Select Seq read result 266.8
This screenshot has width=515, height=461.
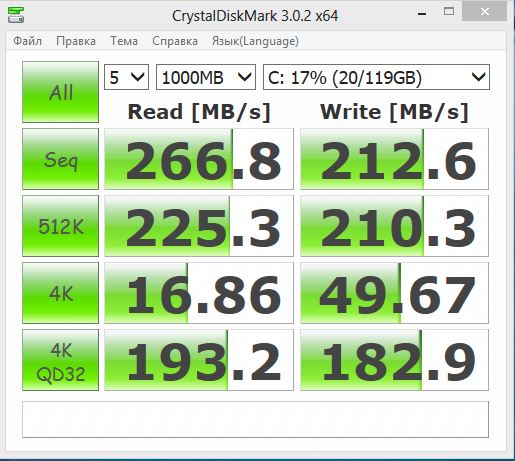tap(199, 159)
